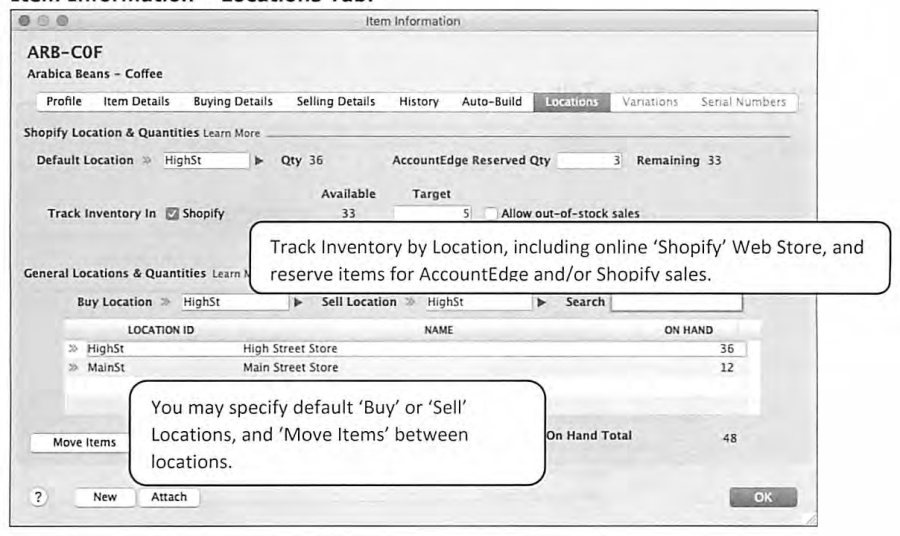900x536 pixels.
Task: Select the HighSt location ID cell
Action: coord(106,348)
